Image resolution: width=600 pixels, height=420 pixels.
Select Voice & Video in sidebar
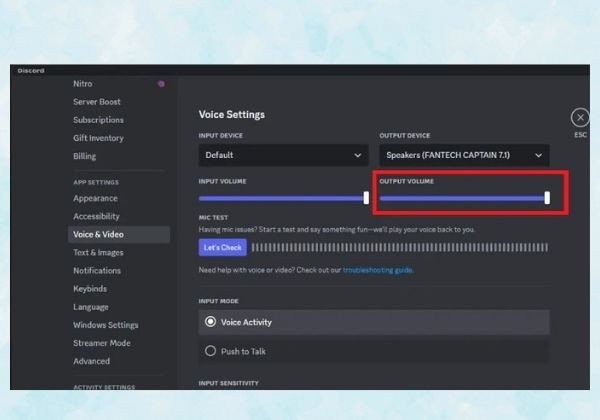tap(119, 234)
